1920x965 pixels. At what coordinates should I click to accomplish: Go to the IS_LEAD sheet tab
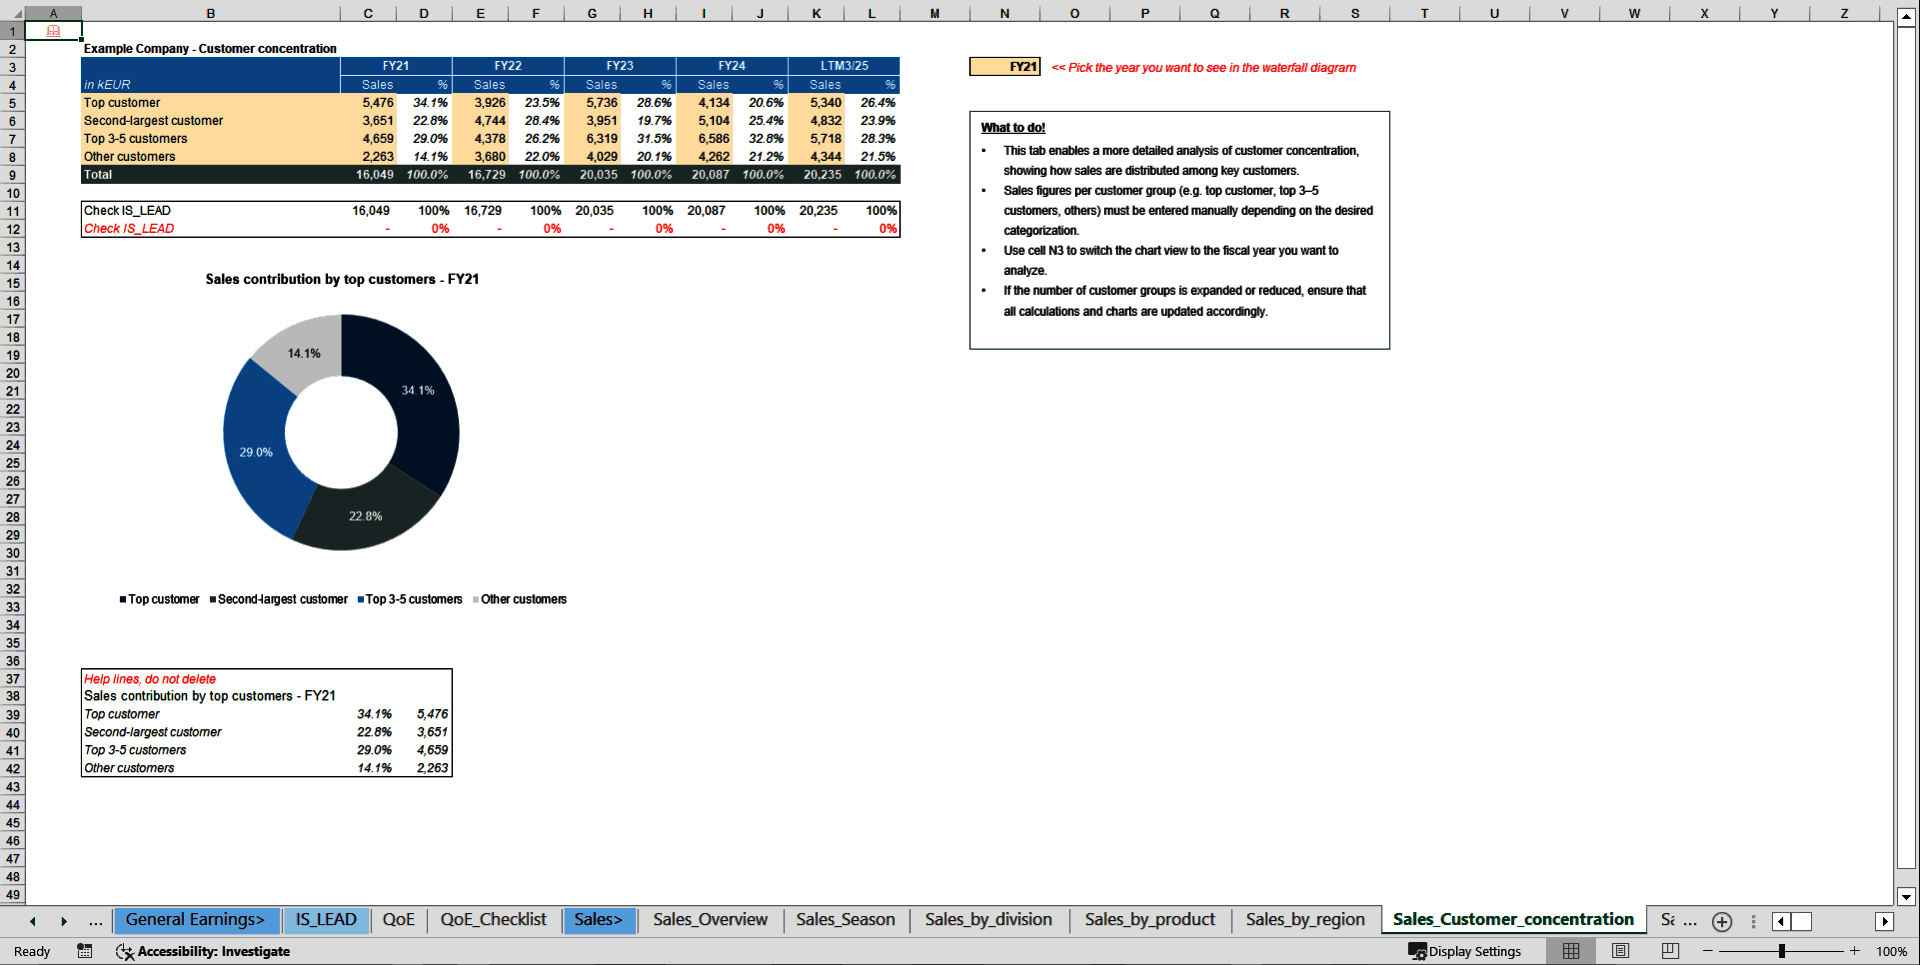[327, 920]
